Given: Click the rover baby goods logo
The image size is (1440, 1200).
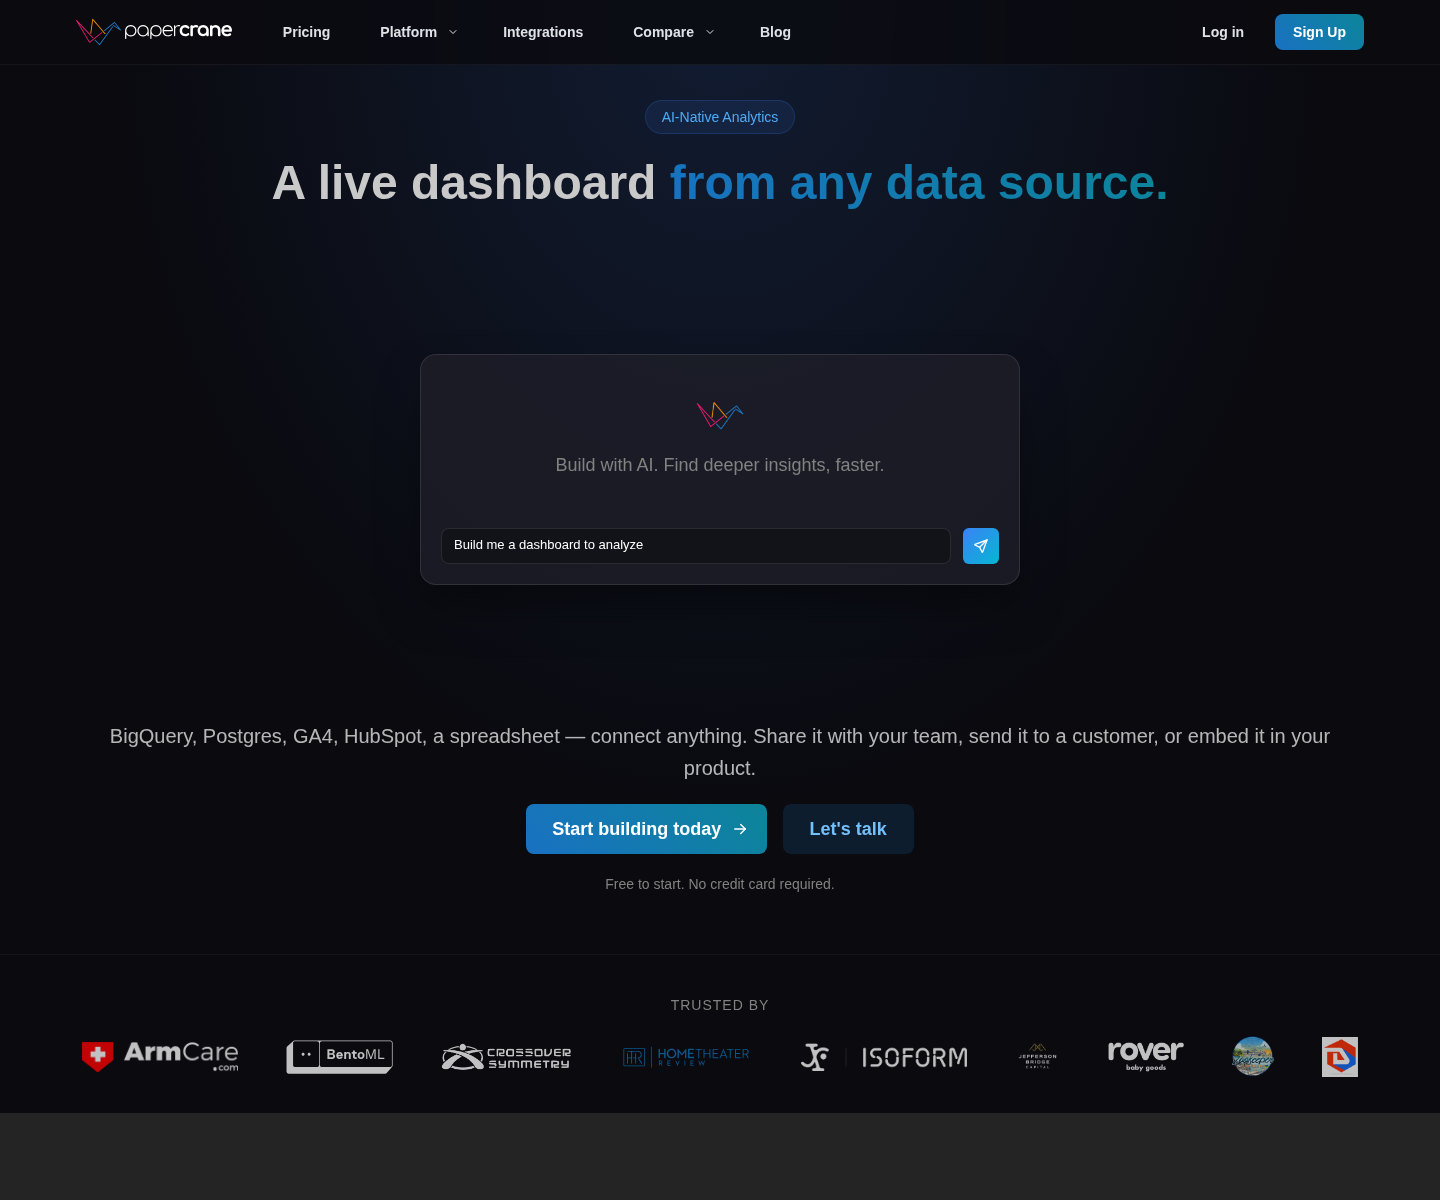Looking at the screenshot, I should pos(1146,1056).
